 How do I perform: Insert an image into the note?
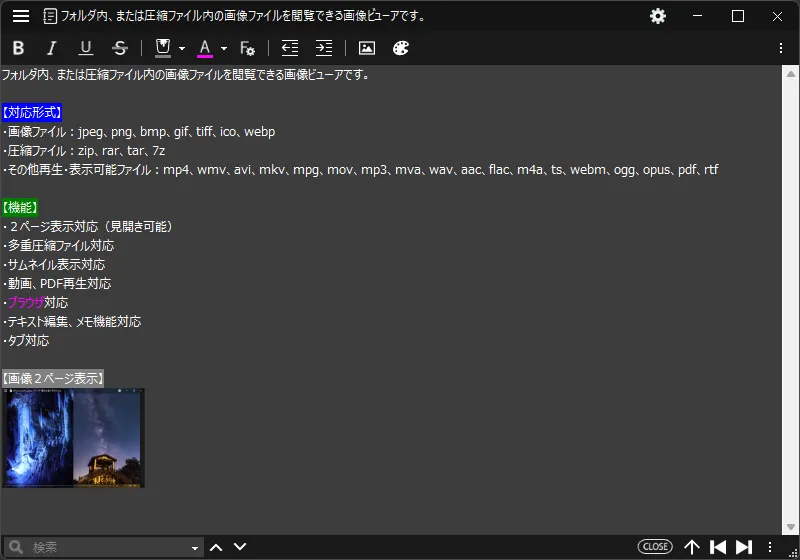tap(367, 48)
